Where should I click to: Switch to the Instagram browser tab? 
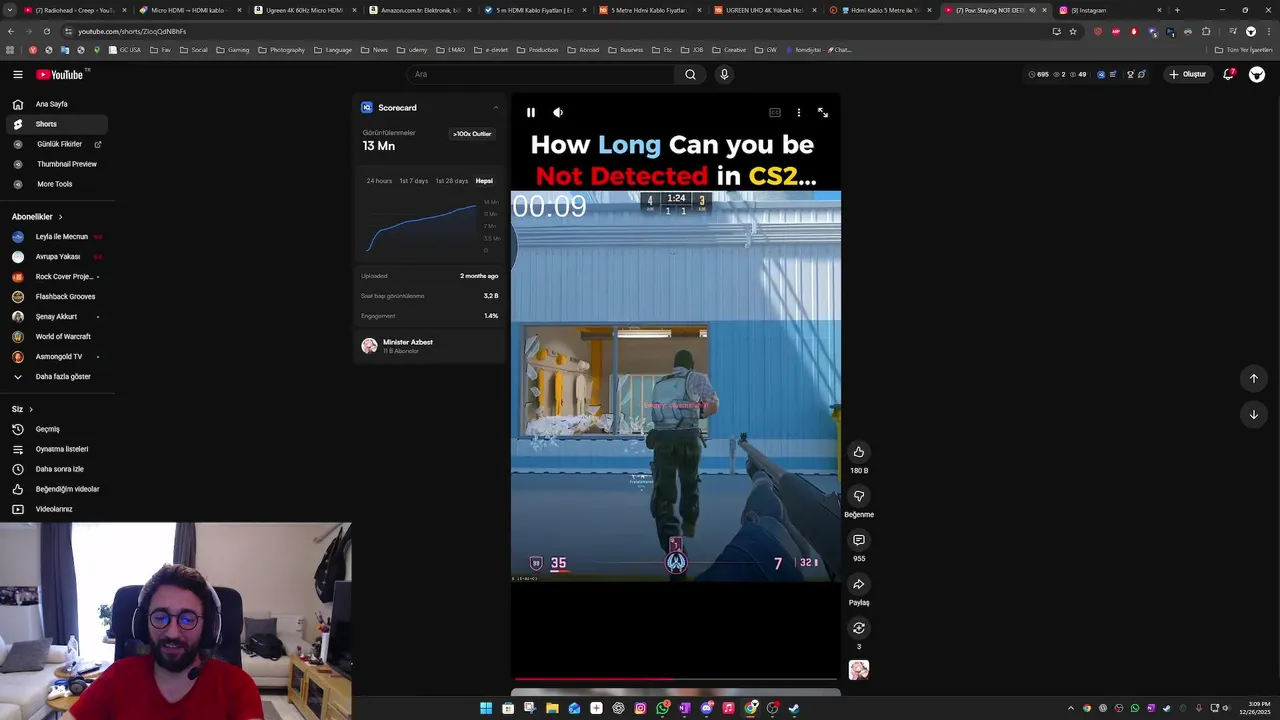coord(1108,10)
